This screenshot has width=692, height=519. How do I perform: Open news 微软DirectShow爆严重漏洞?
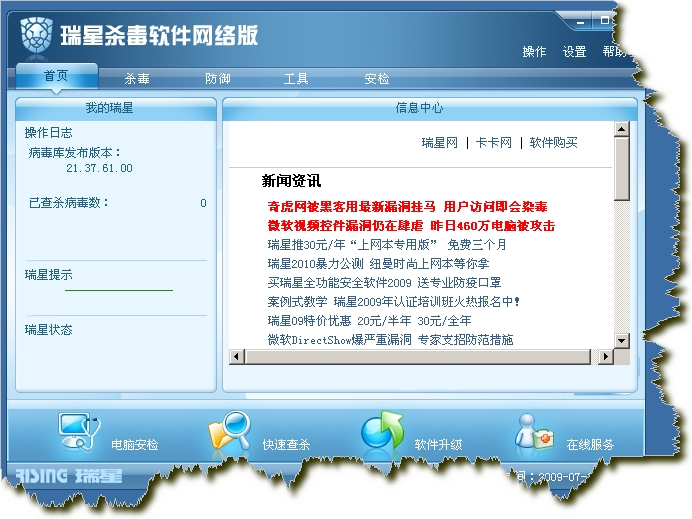coord(391,339)
